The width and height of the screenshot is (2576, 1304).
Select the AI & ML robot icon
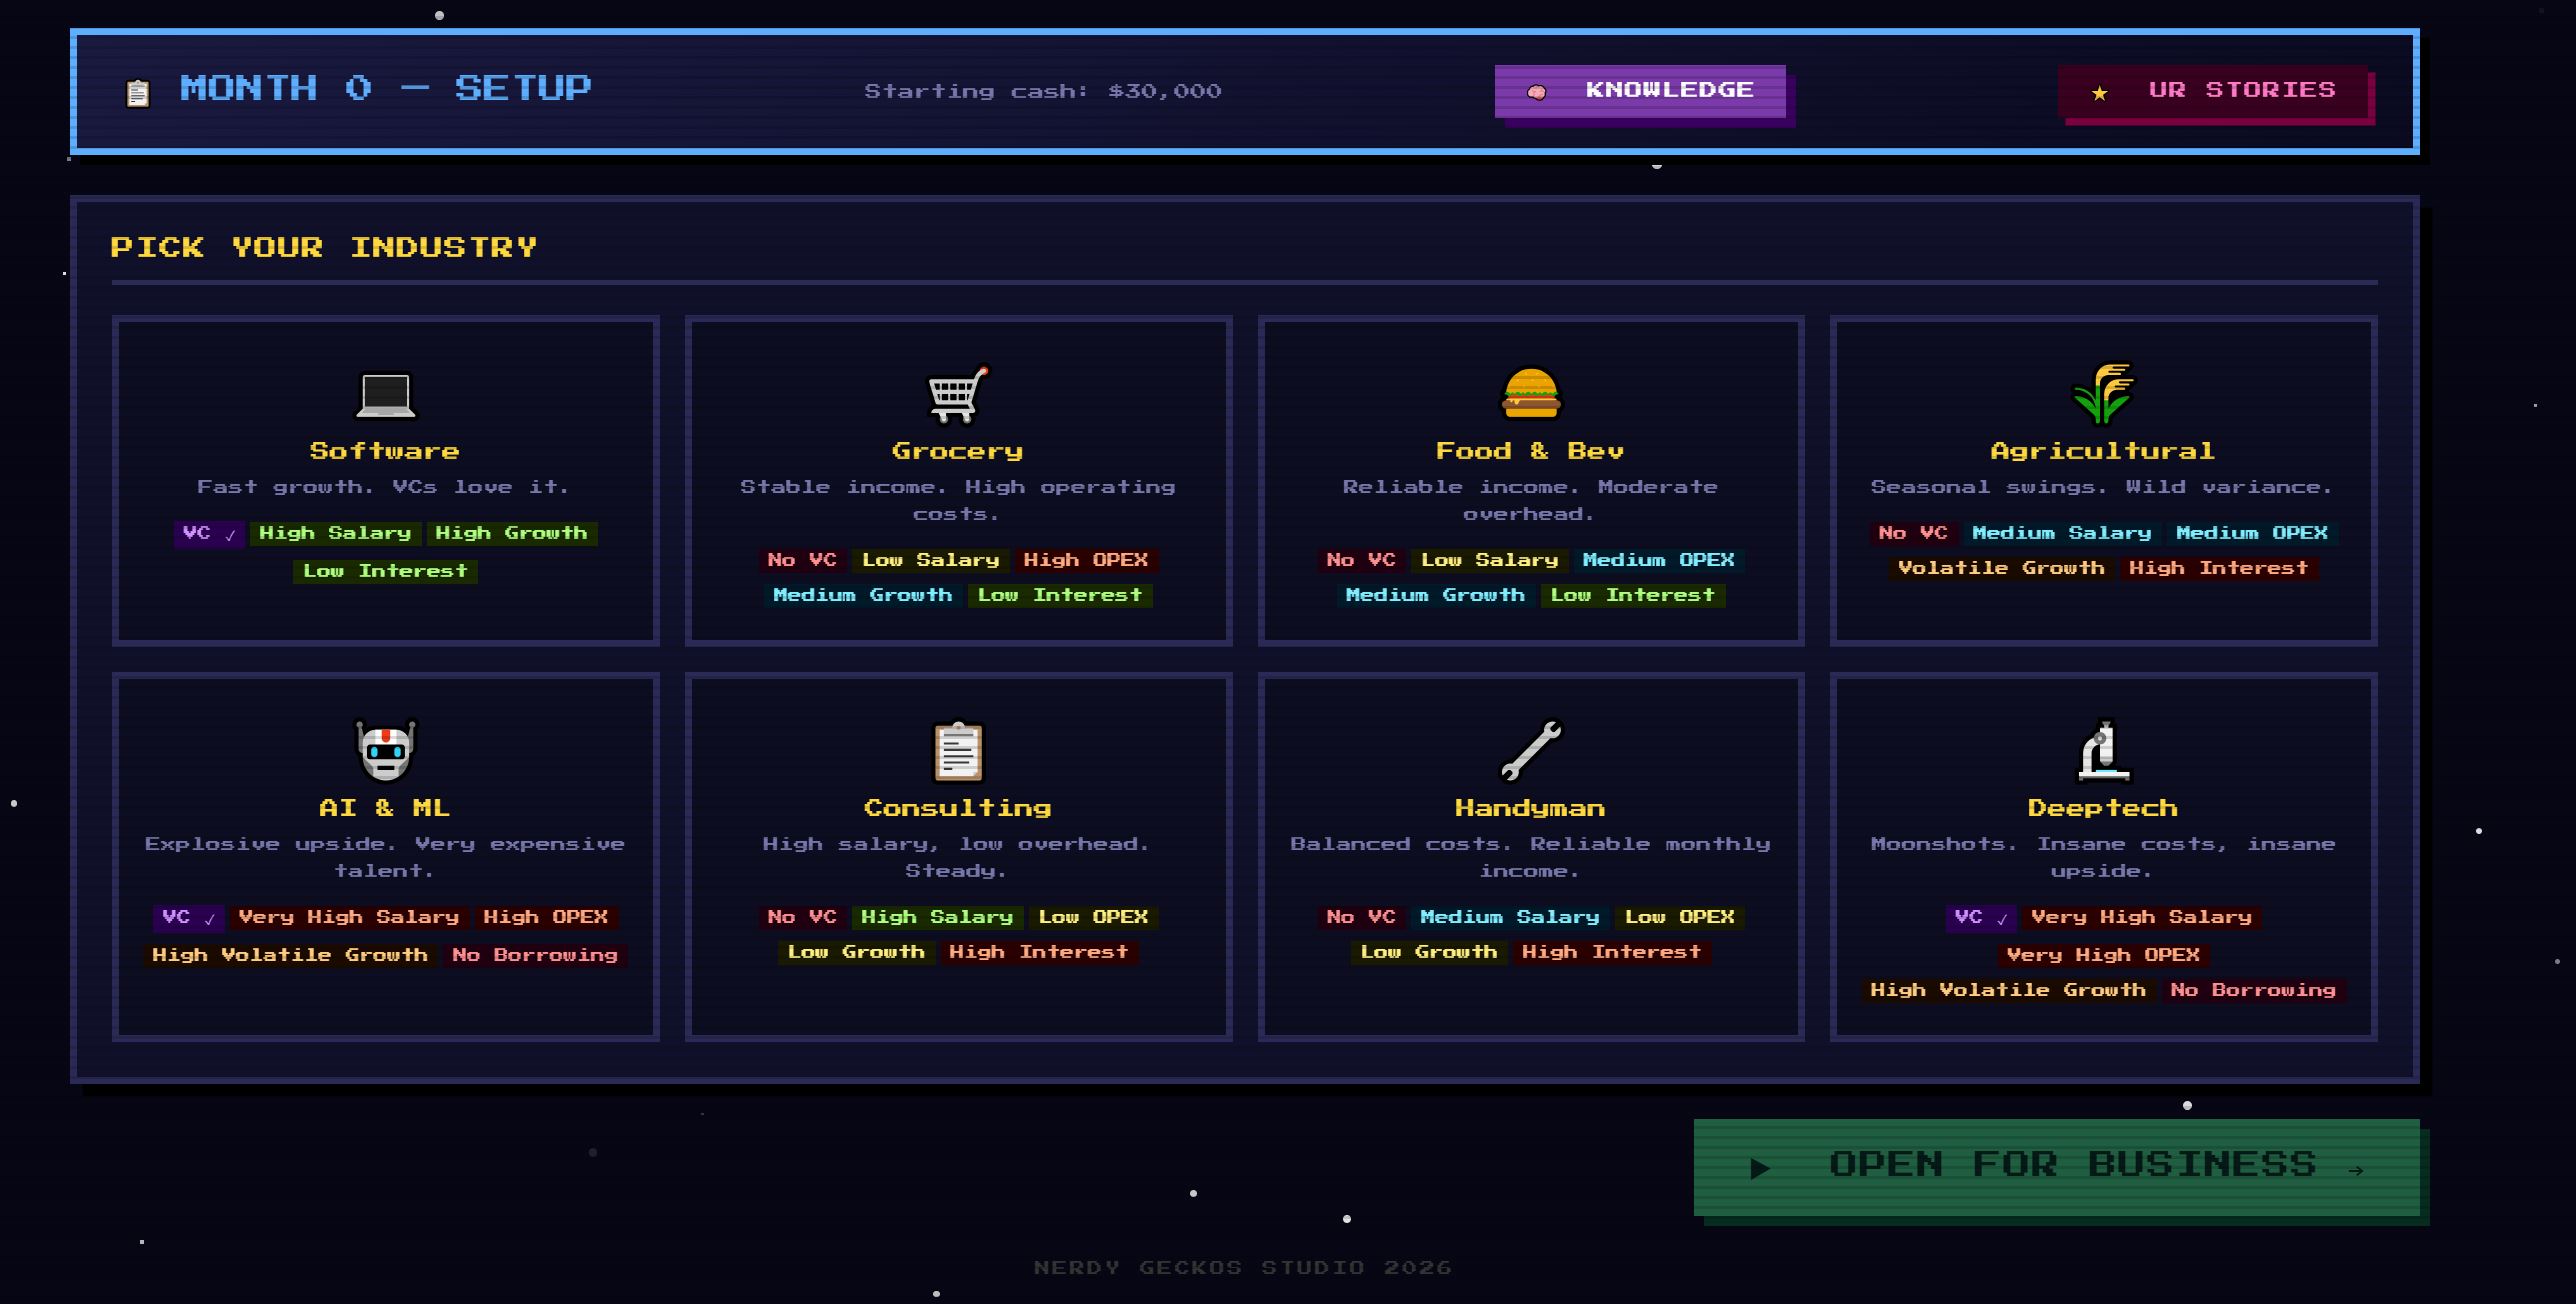pos(386,750)
